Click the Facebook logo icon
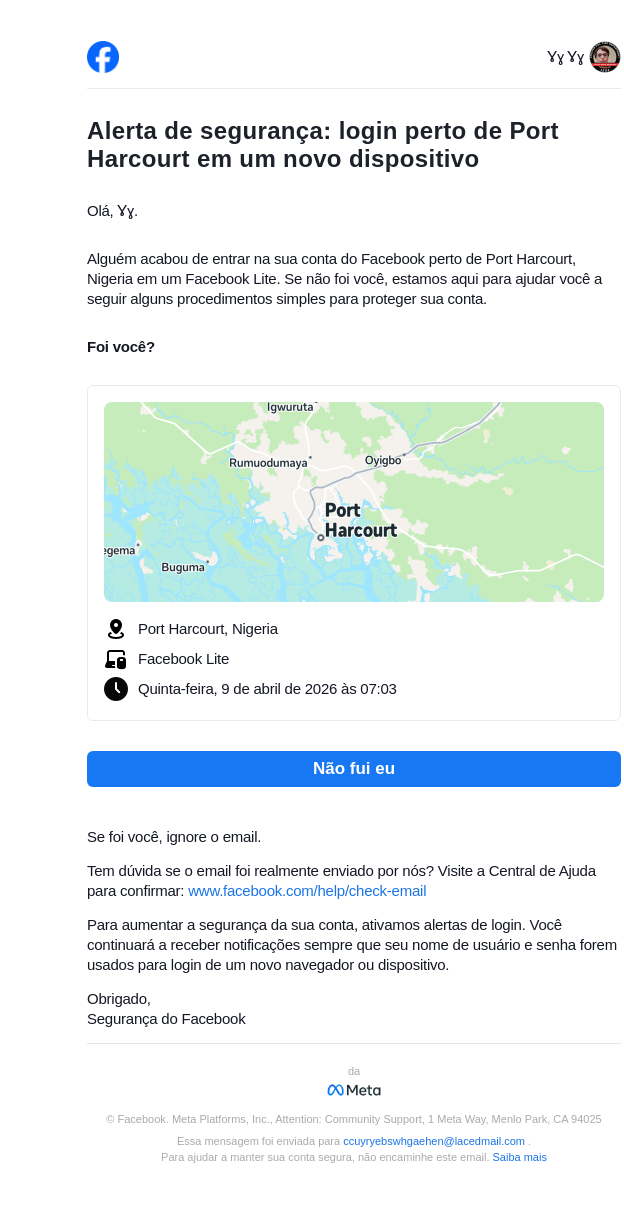This screenshot has width=624, height=1213. pyautogui.click(x=103, y=57)
